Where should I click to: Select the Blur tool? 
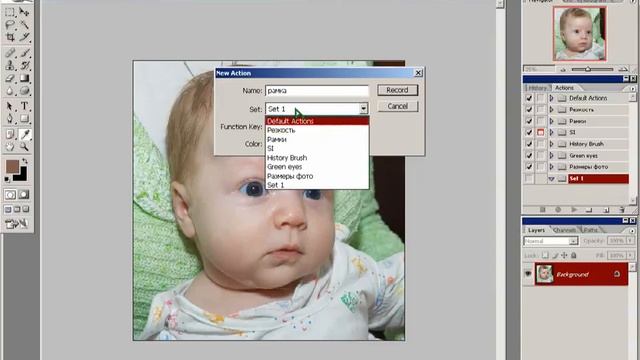[x=10, y=90]
